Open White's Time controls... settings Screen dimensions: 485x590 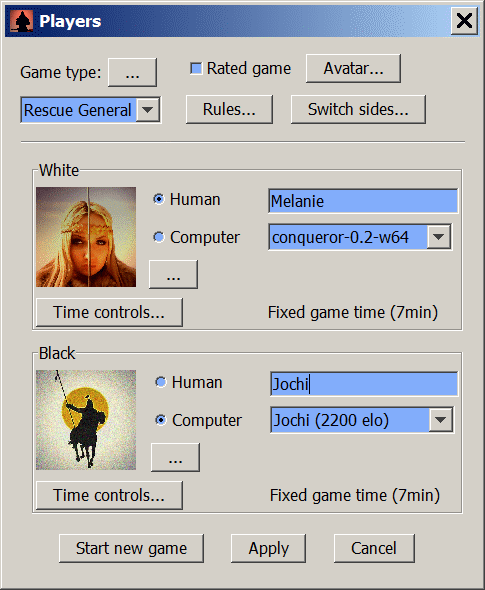109,312
